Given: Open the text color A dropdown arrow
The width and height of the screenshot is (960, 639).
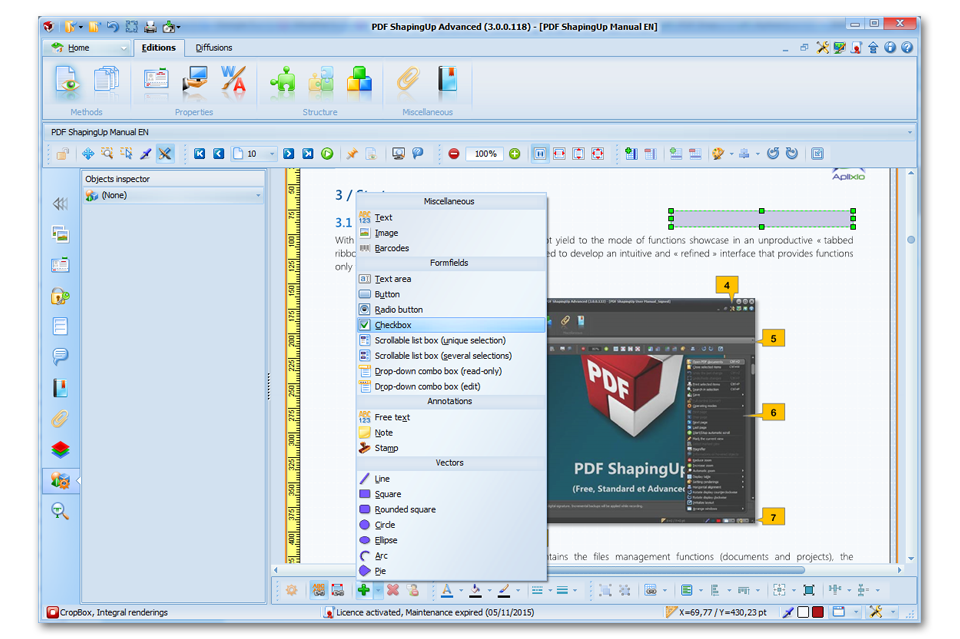Looking at the screenshot, I should pos(461,591).
